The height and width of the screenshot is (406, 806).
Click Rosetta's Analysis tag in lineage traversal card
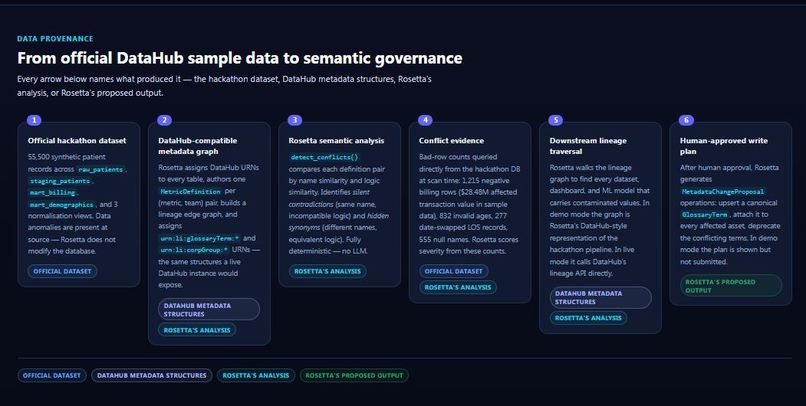(588, 318)
